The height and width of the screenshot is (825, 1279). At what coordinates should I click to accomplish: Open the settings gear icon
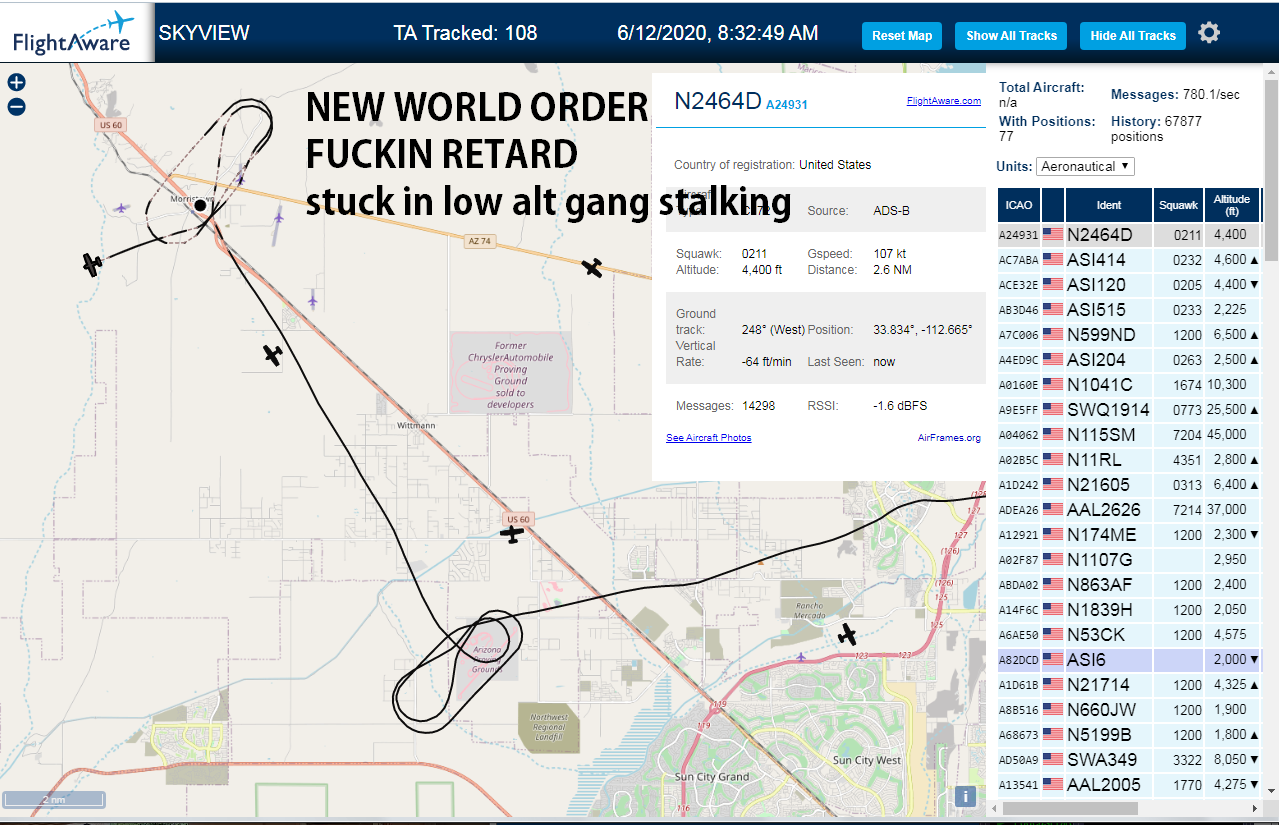(x=1209, y=33)
